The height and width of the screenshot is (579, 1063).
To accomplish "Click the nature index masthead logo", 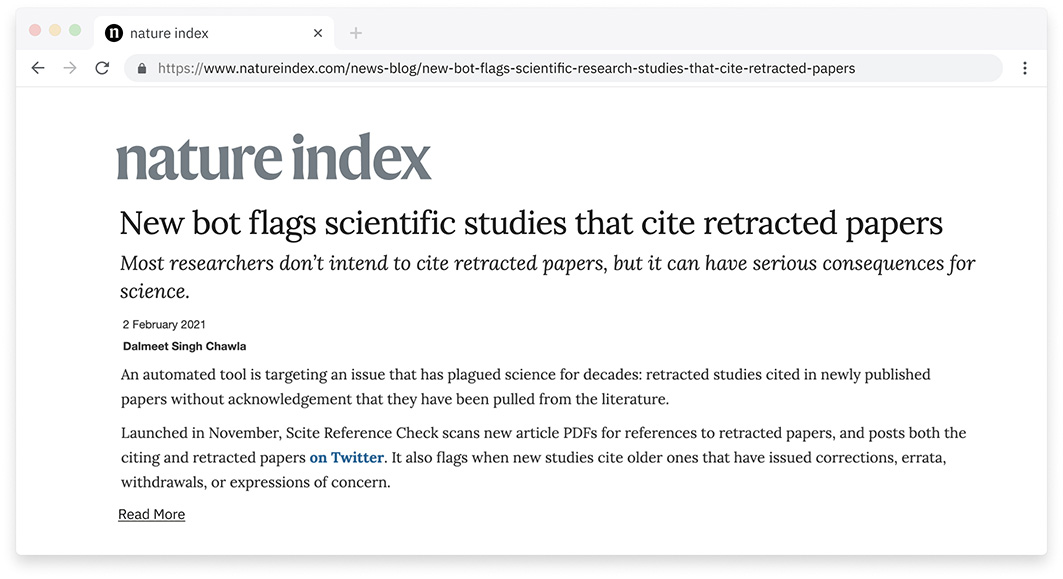I will [x=273, y=156].
